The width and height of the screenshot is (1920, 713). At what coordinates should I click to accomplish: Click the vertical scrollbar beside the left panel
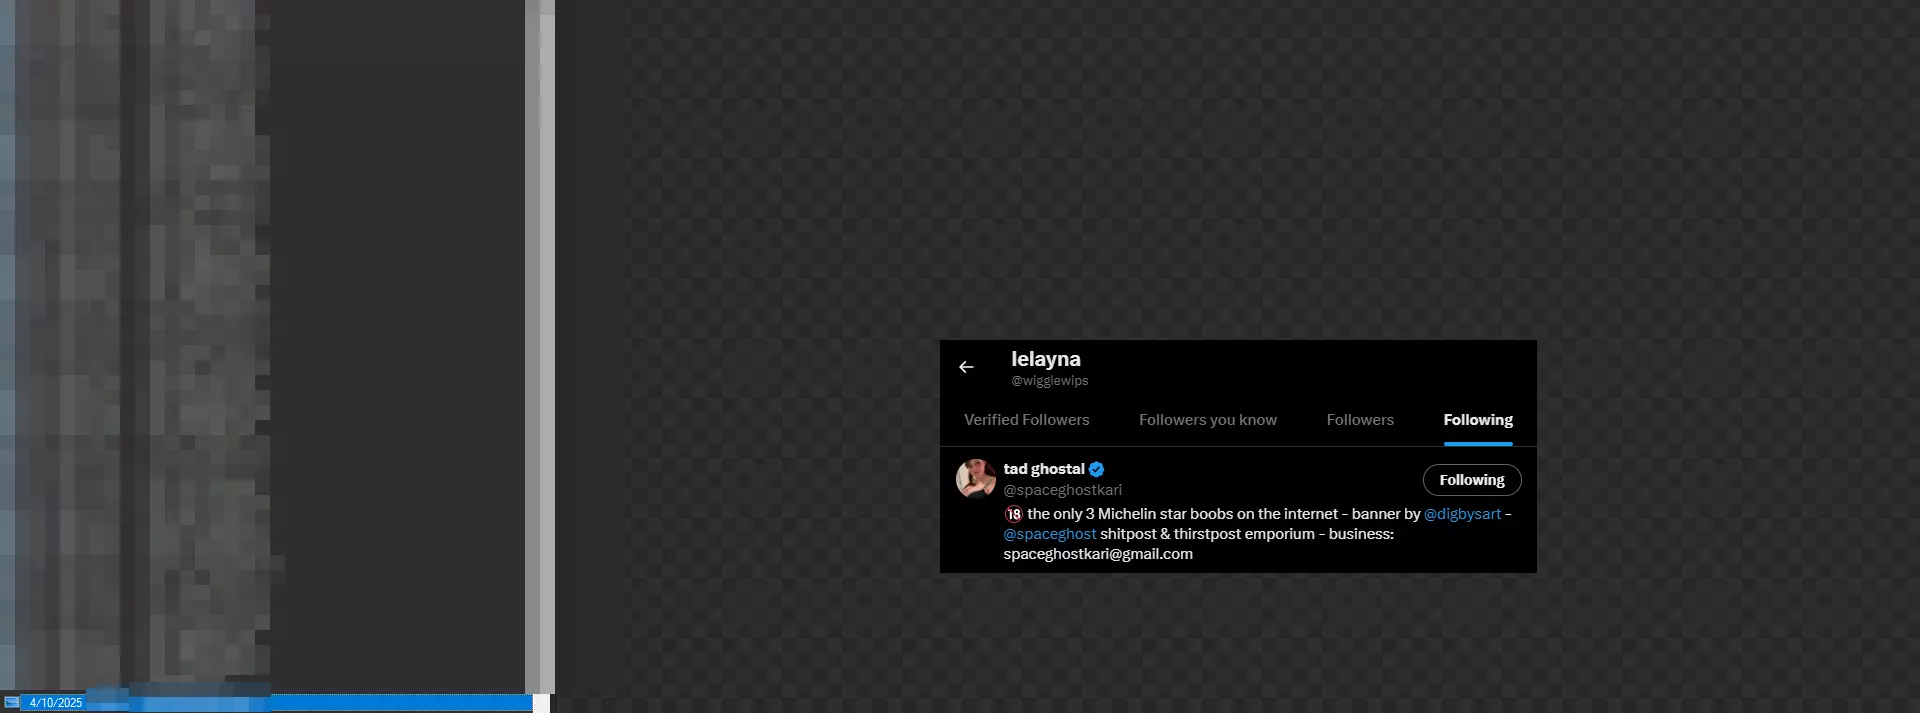pos(540,347)
